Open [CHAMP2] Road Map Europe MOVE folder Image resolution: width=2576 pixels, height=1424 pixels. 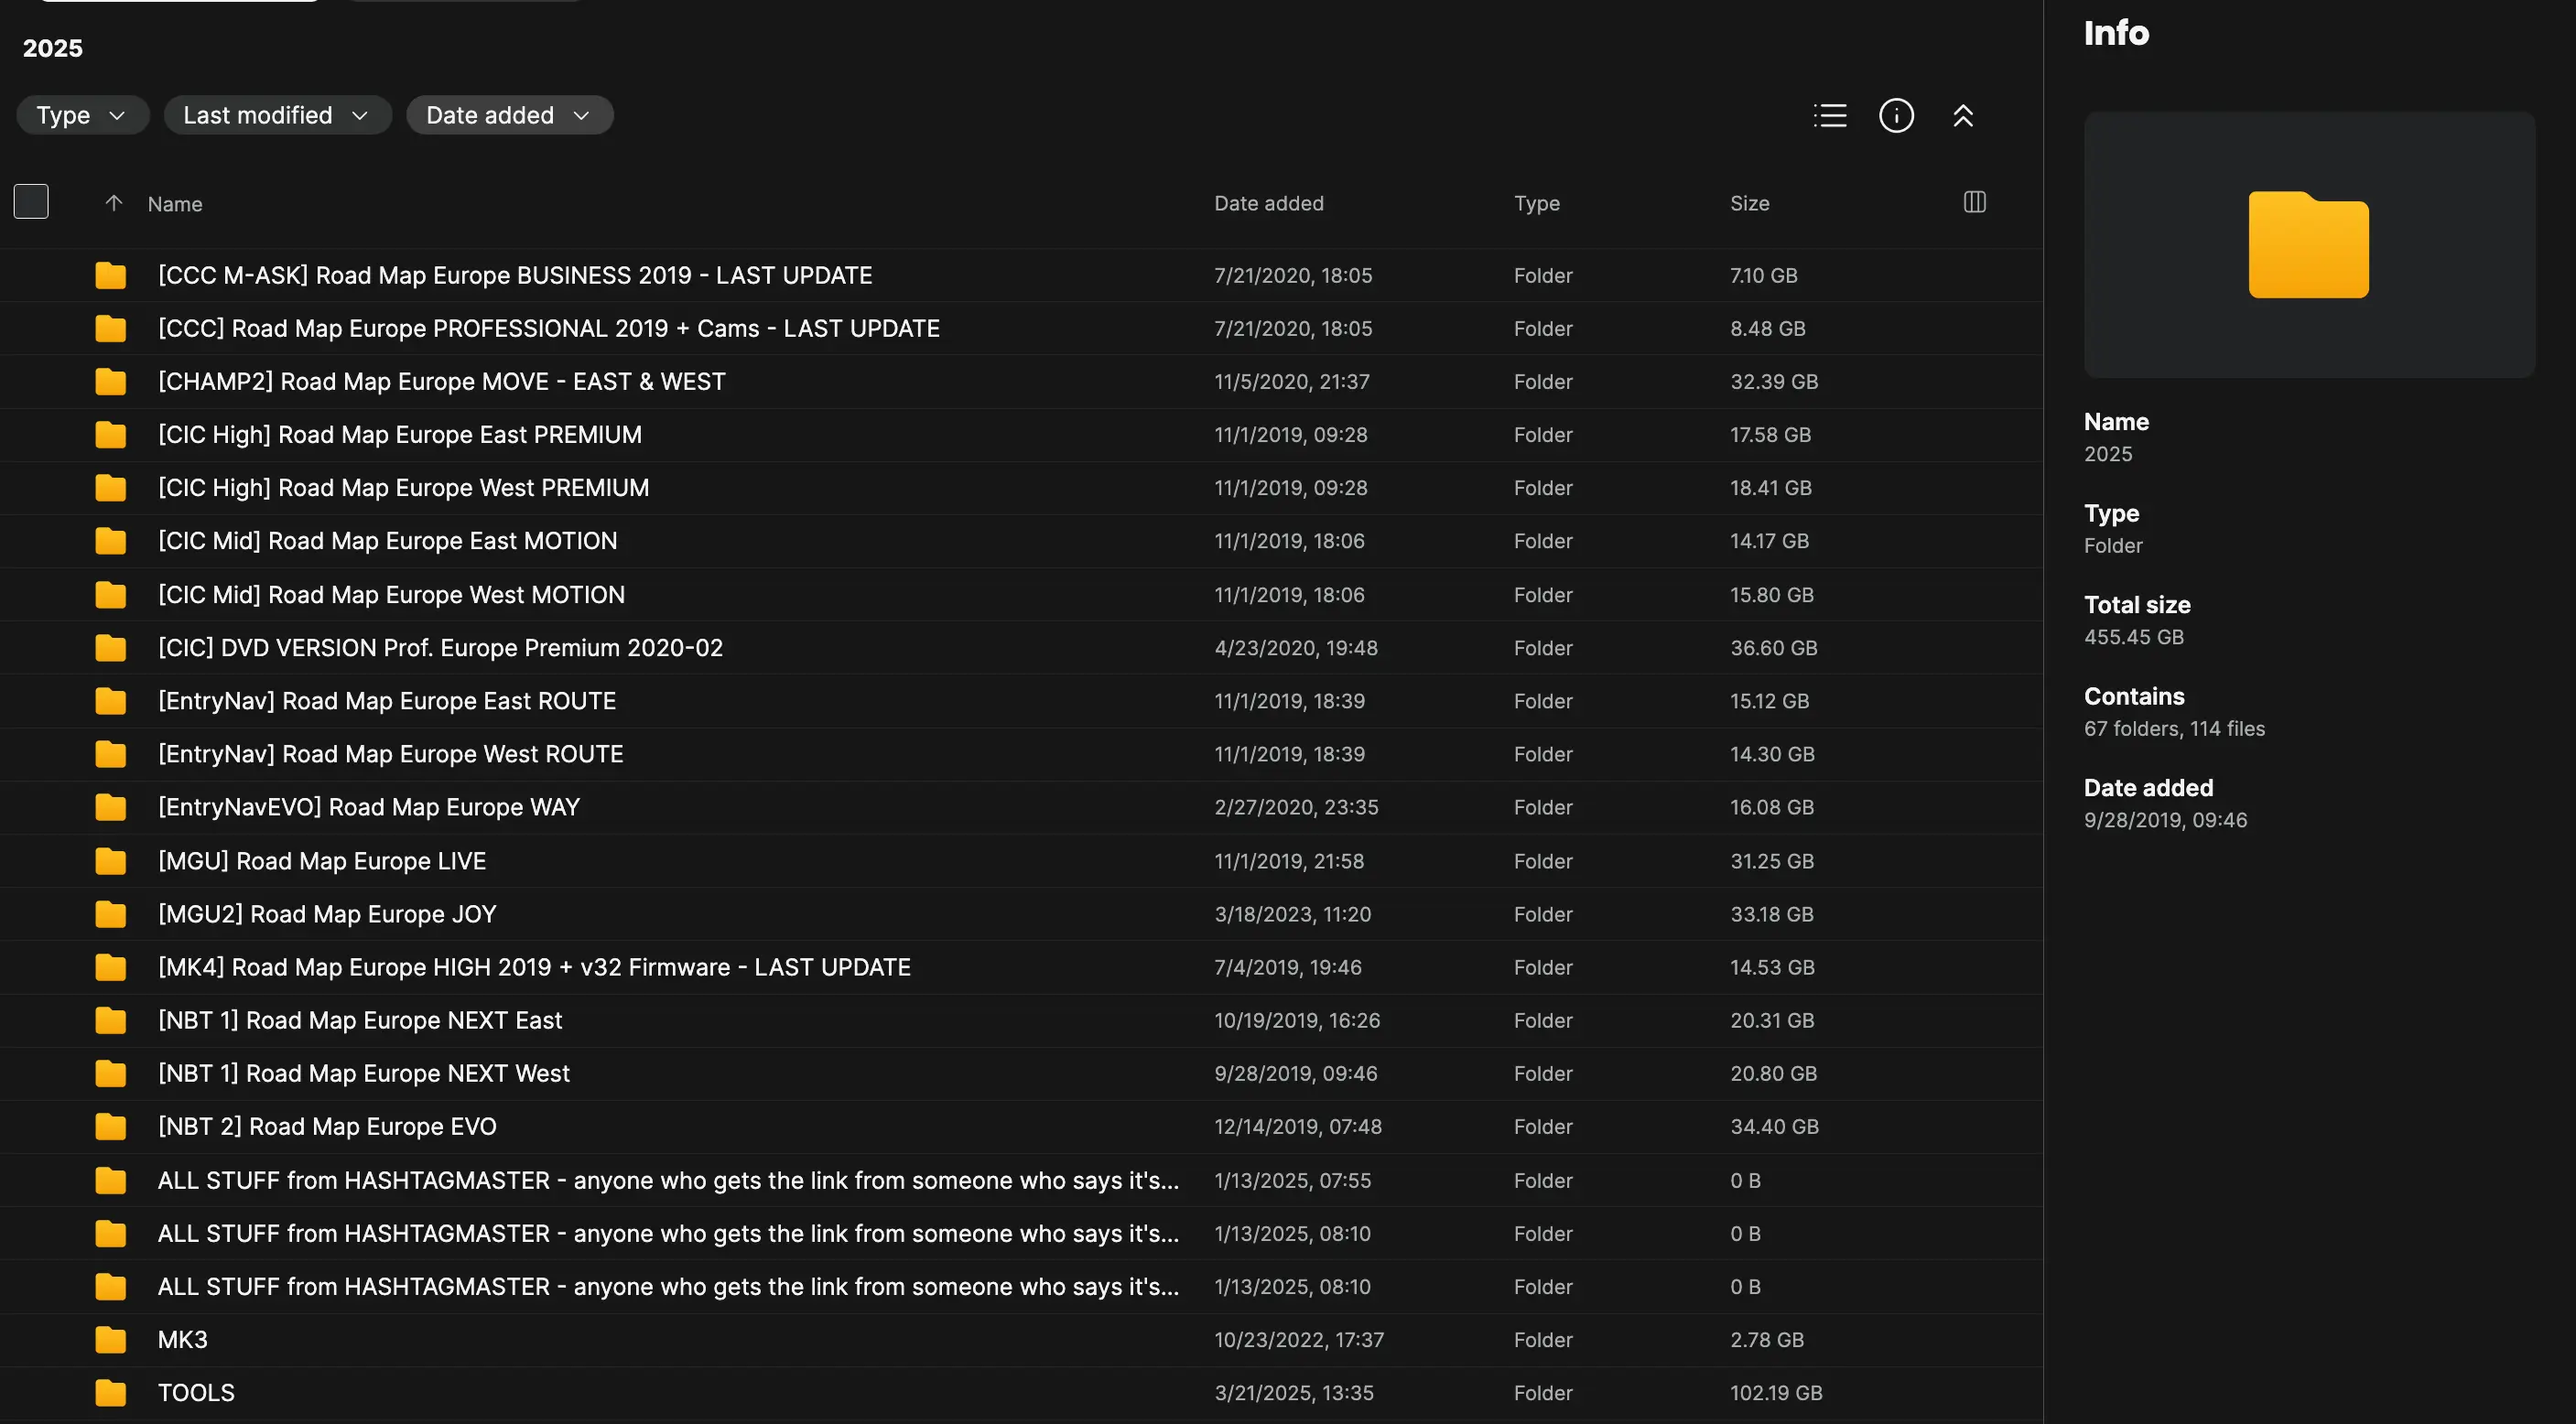(x=441, y=382)
